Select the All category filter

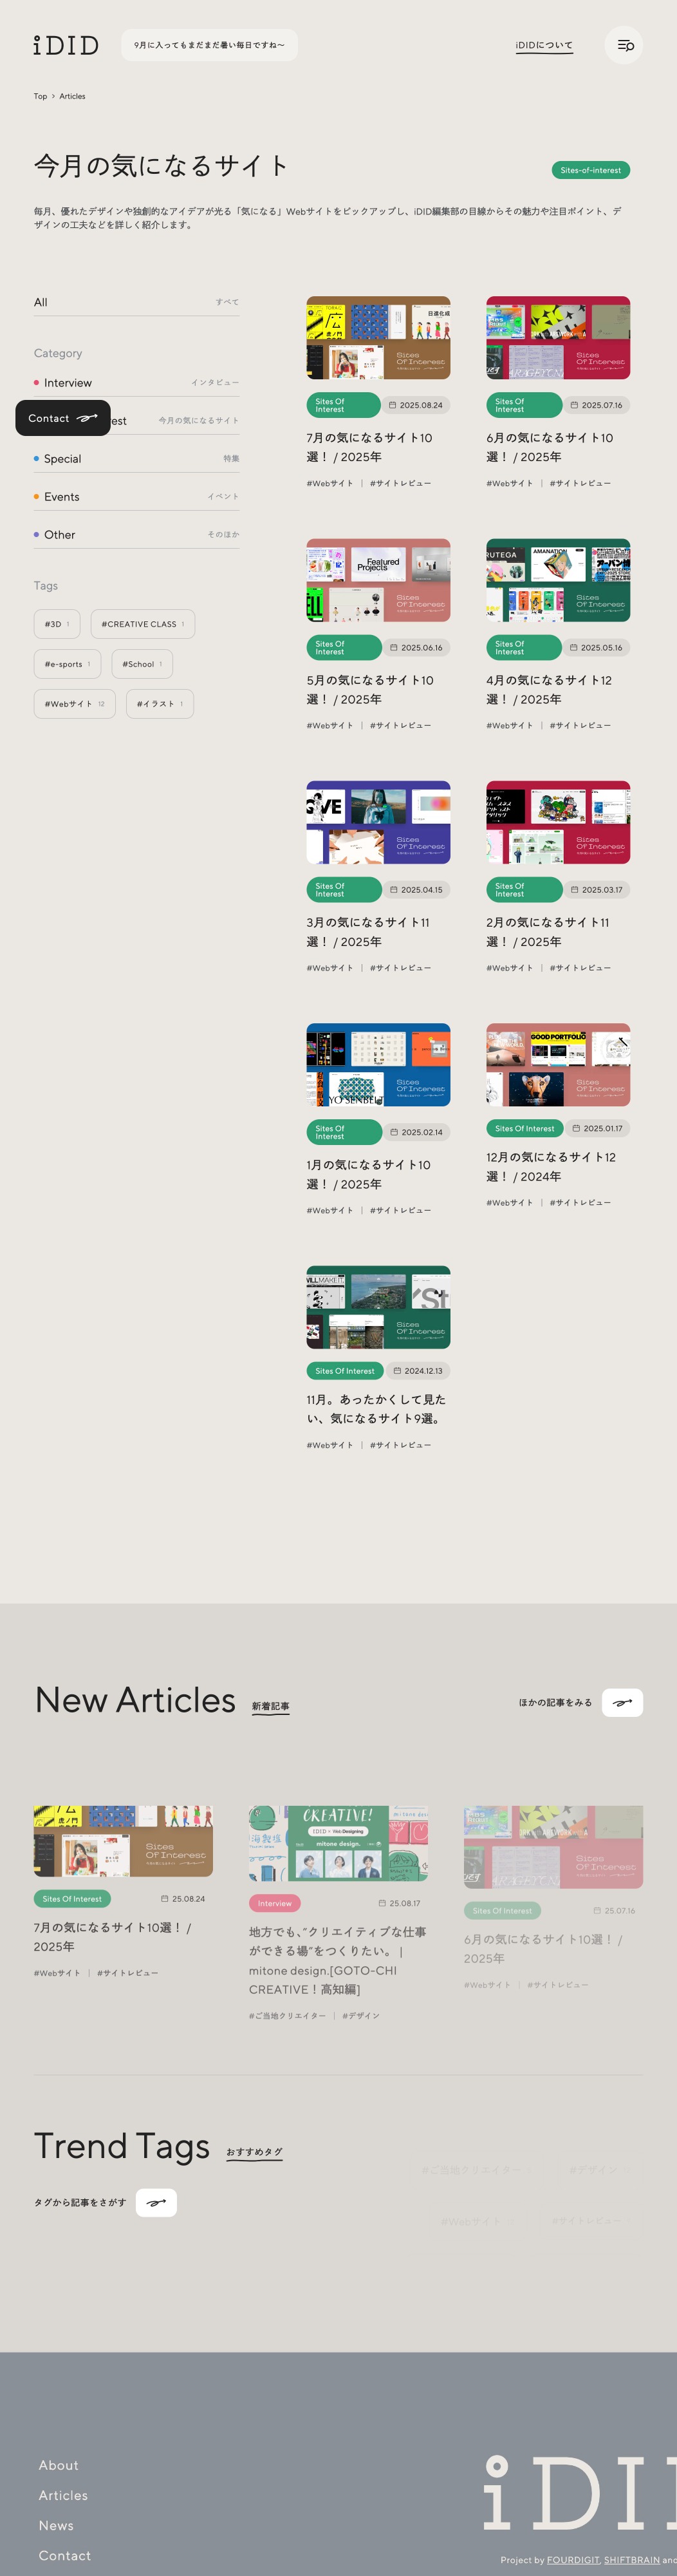click(x=136, y=302)
